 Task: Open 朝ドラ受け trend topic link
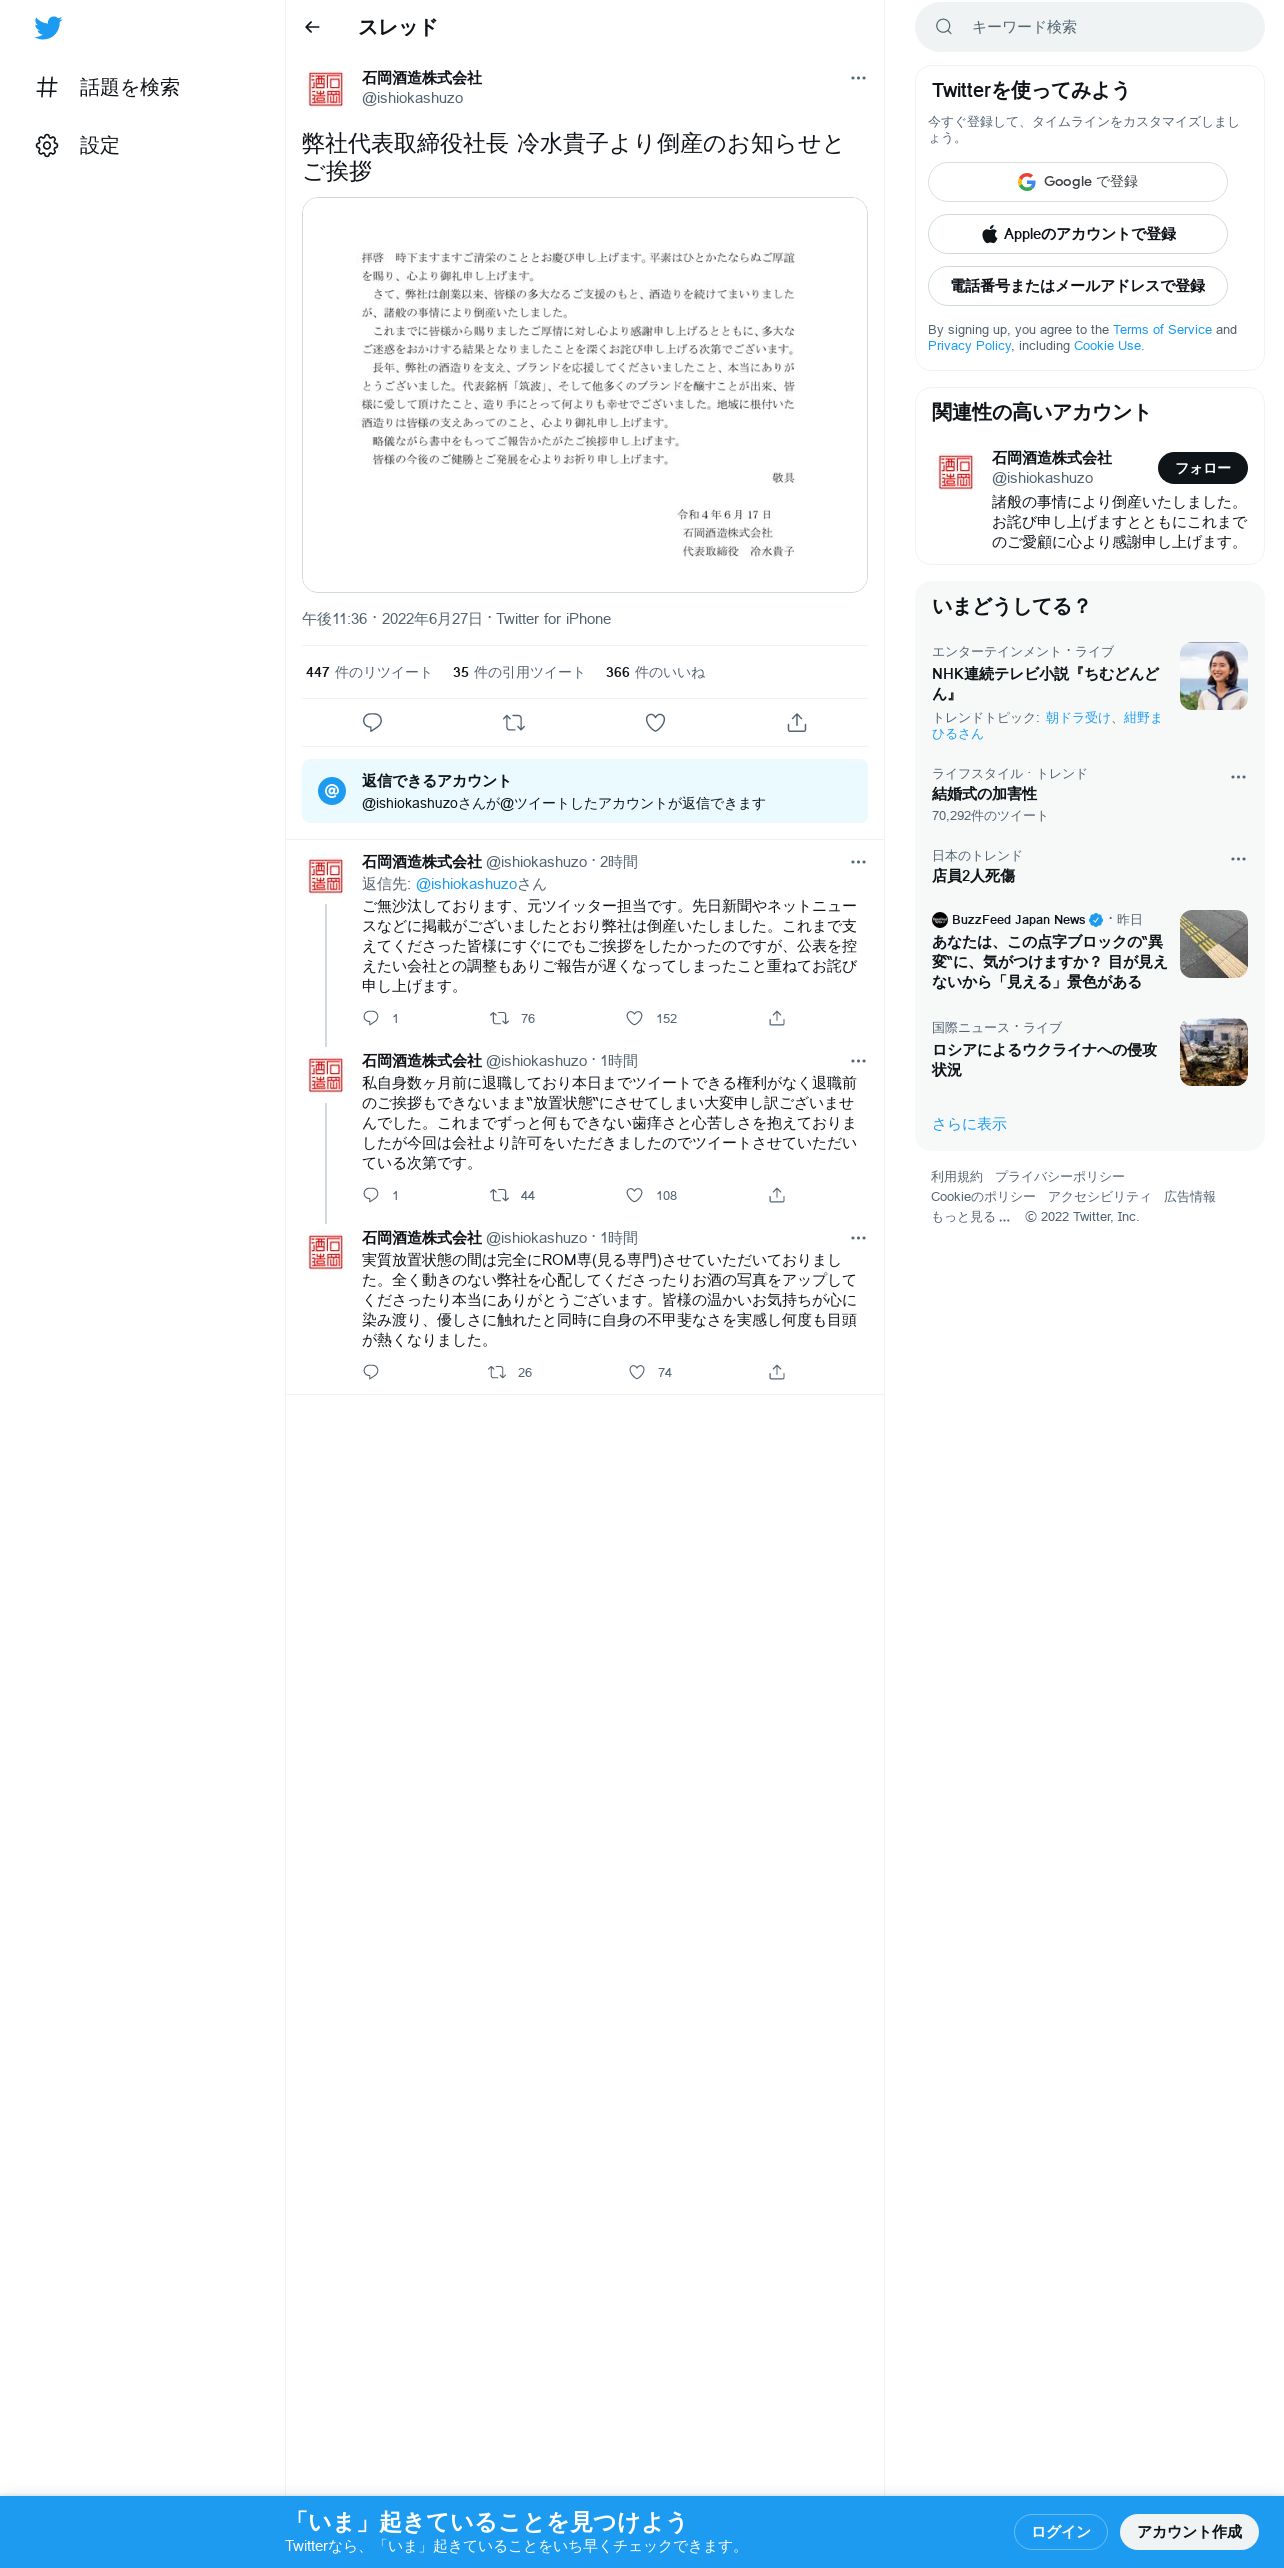[1080, 718]
